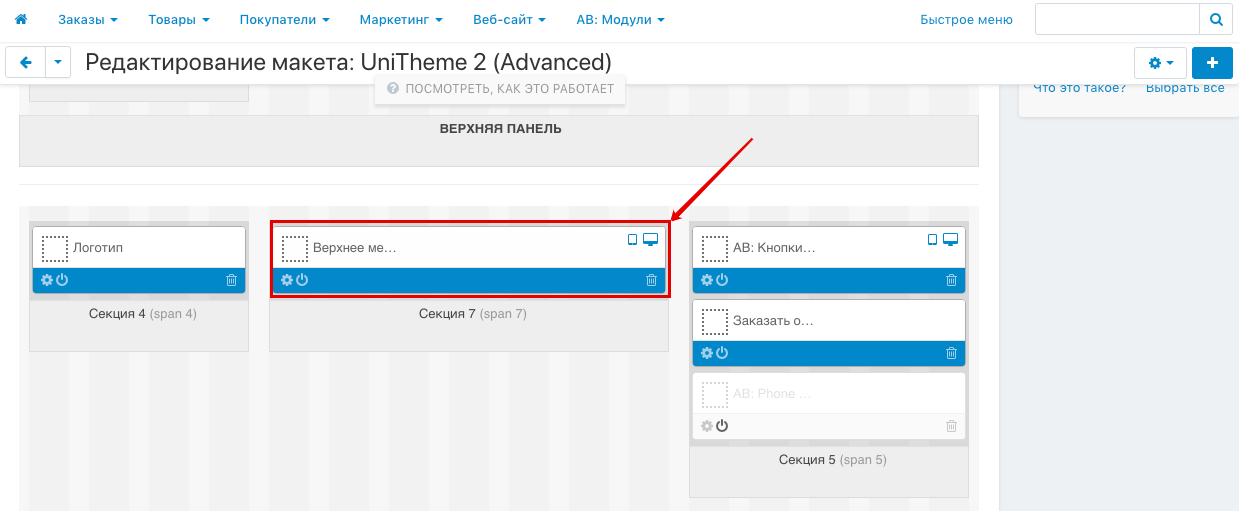Toggle power switch on Верхнее меню block
This screenshot has width=1239, height=511.
(x=302, y=280)
